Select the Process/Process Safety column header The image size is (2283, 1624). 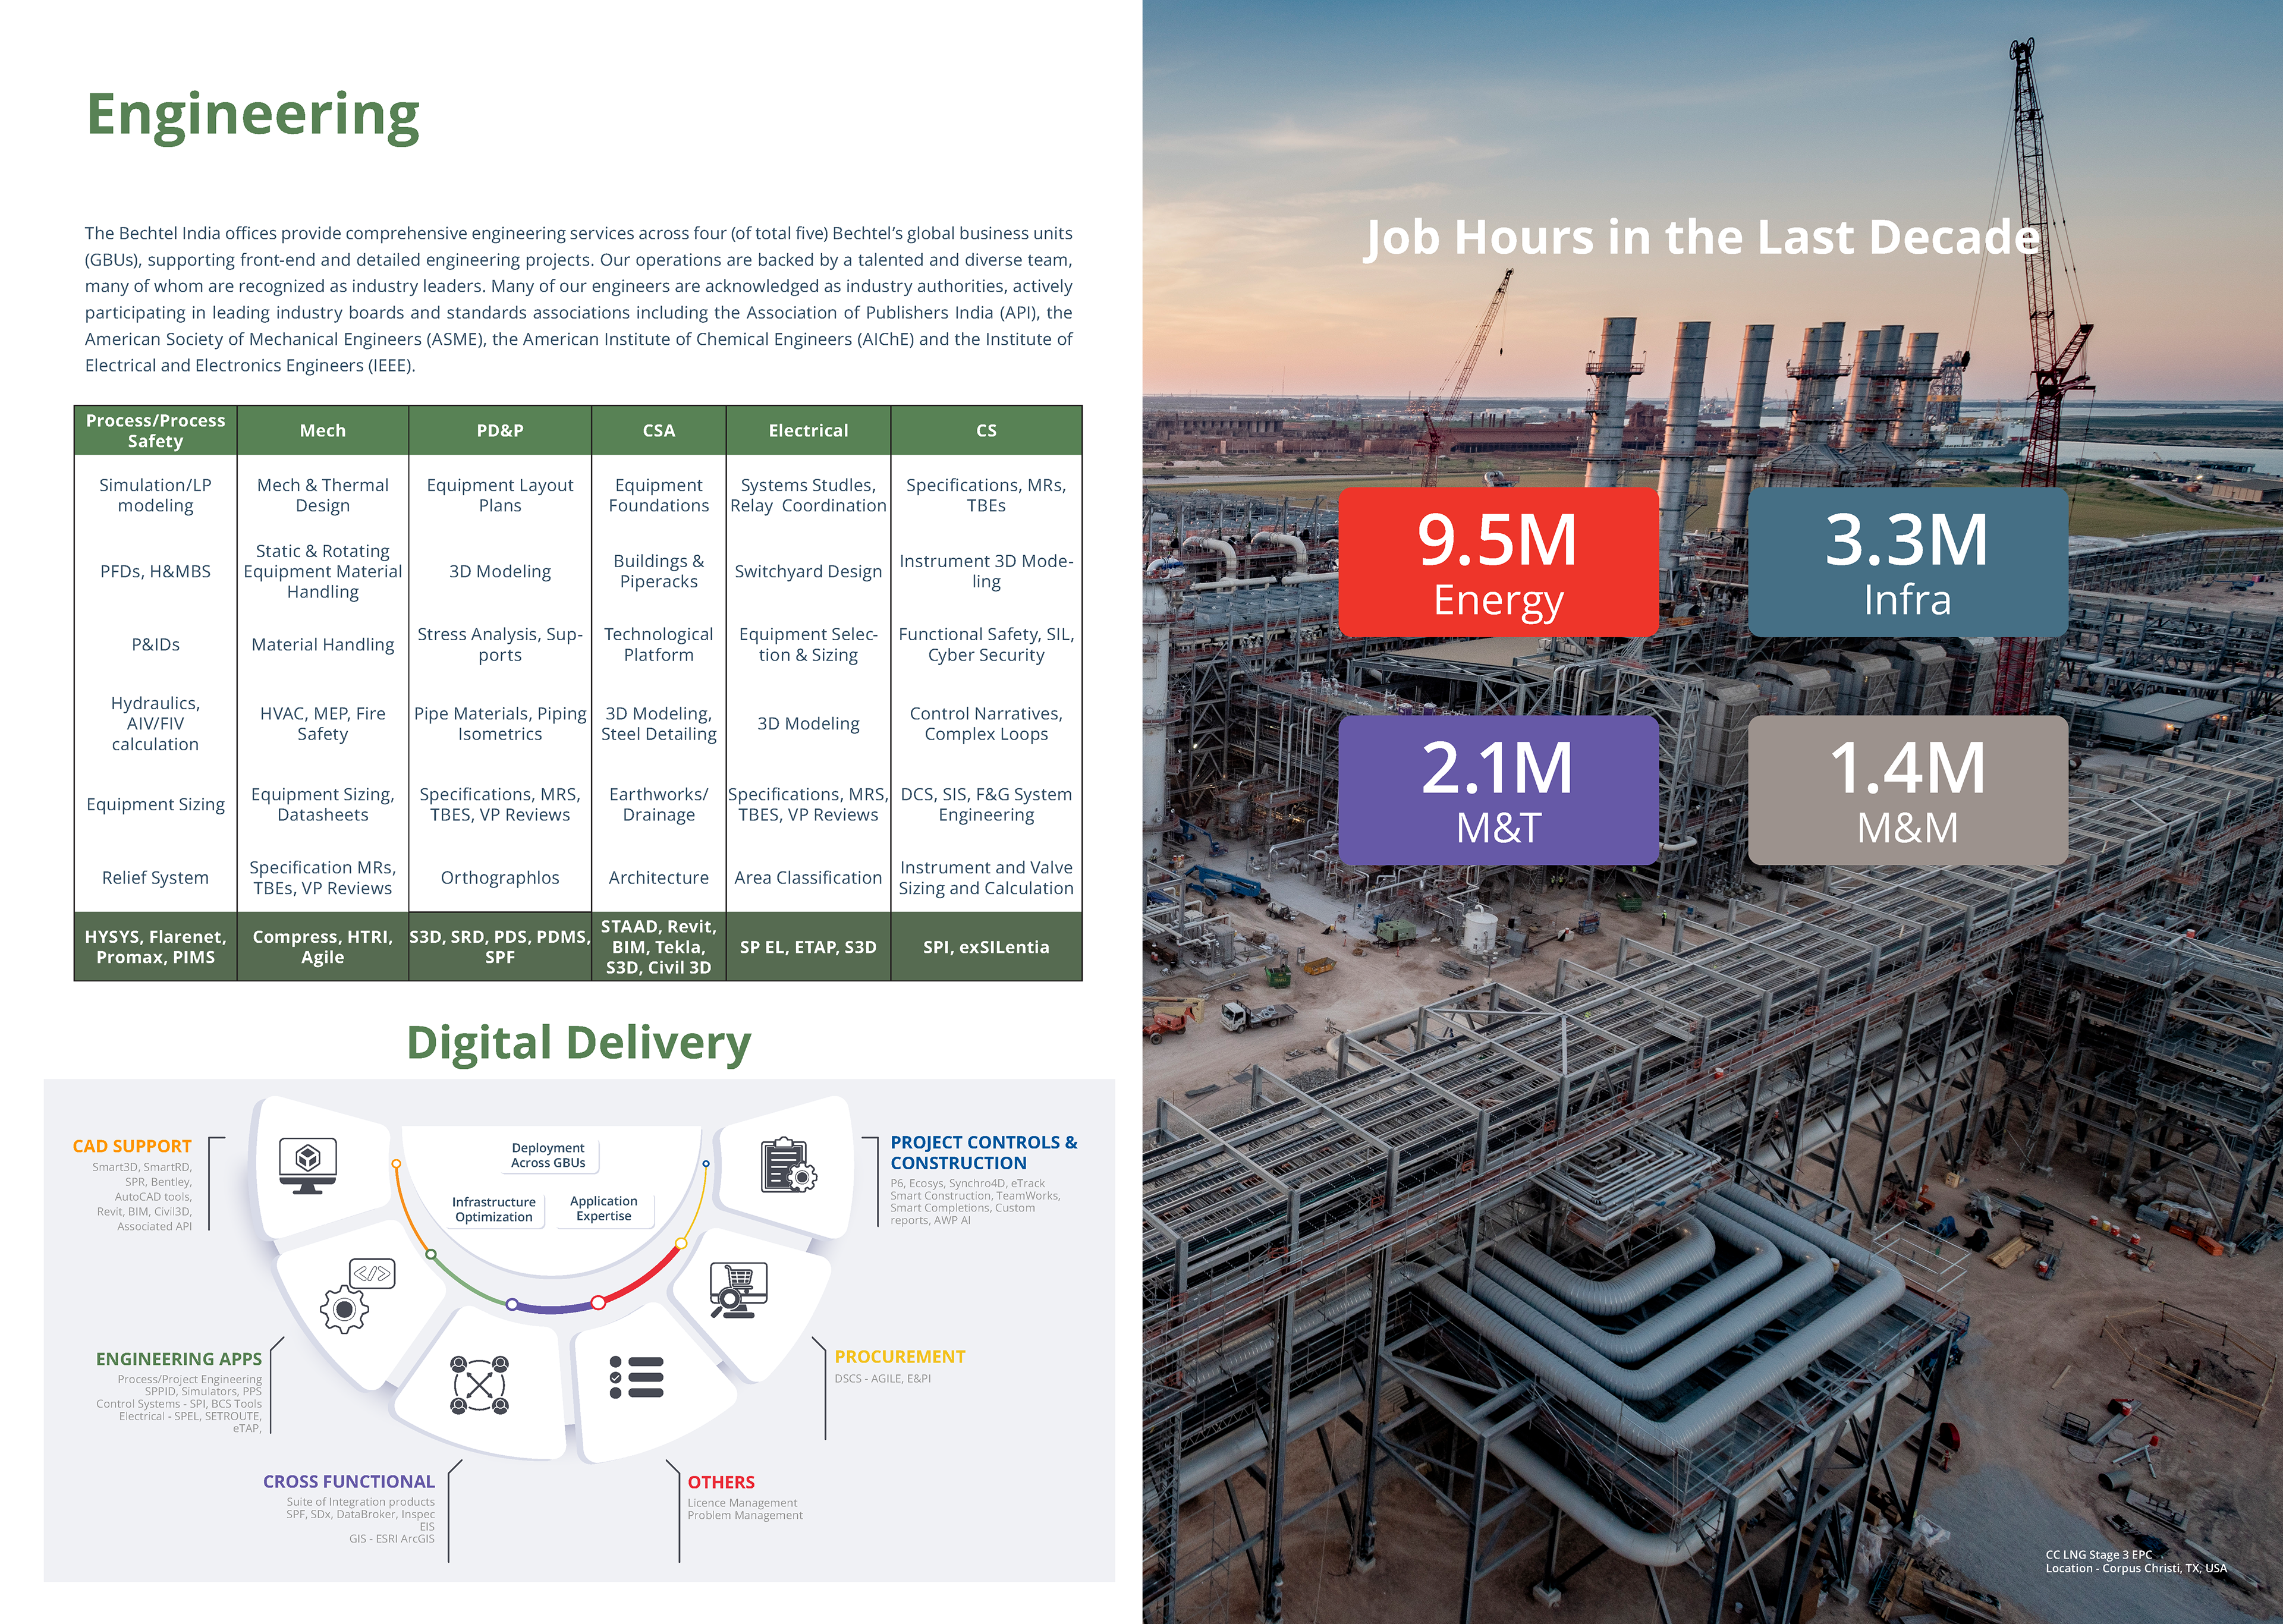tap(155, 431)
